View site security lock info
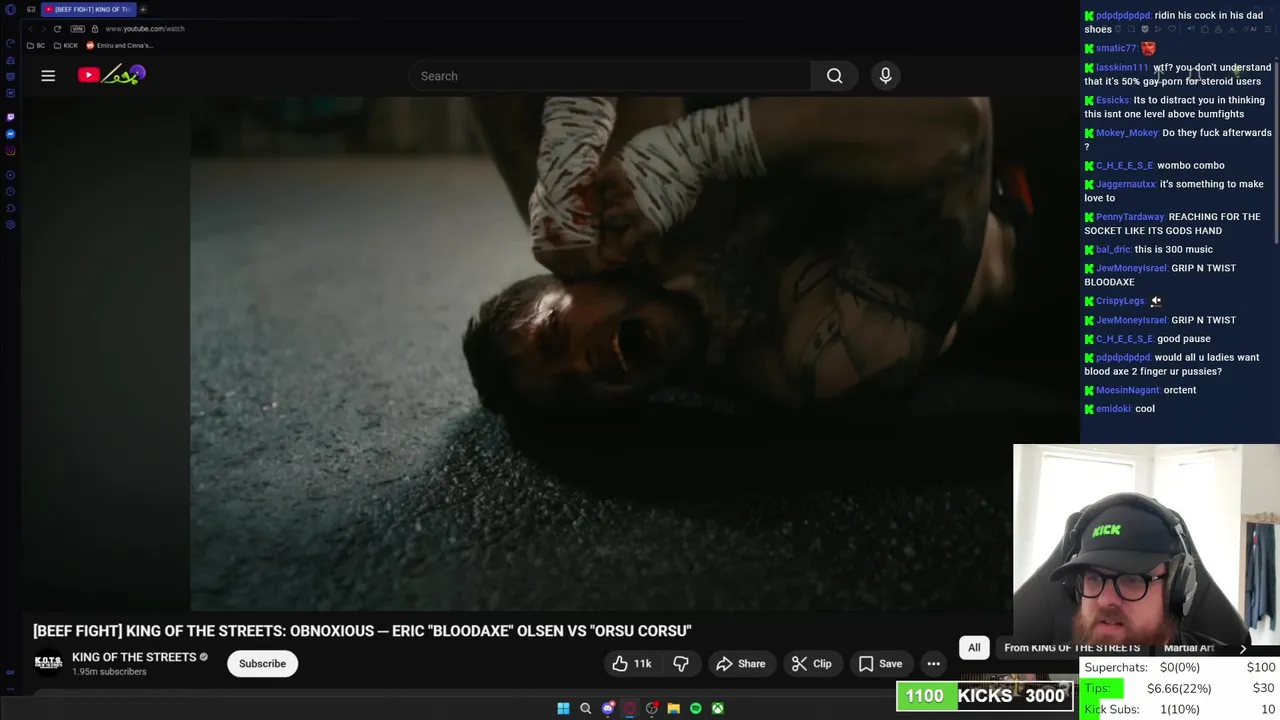Image resolution: width=1280 pixels, height=720 pixels. pos(95,29)
